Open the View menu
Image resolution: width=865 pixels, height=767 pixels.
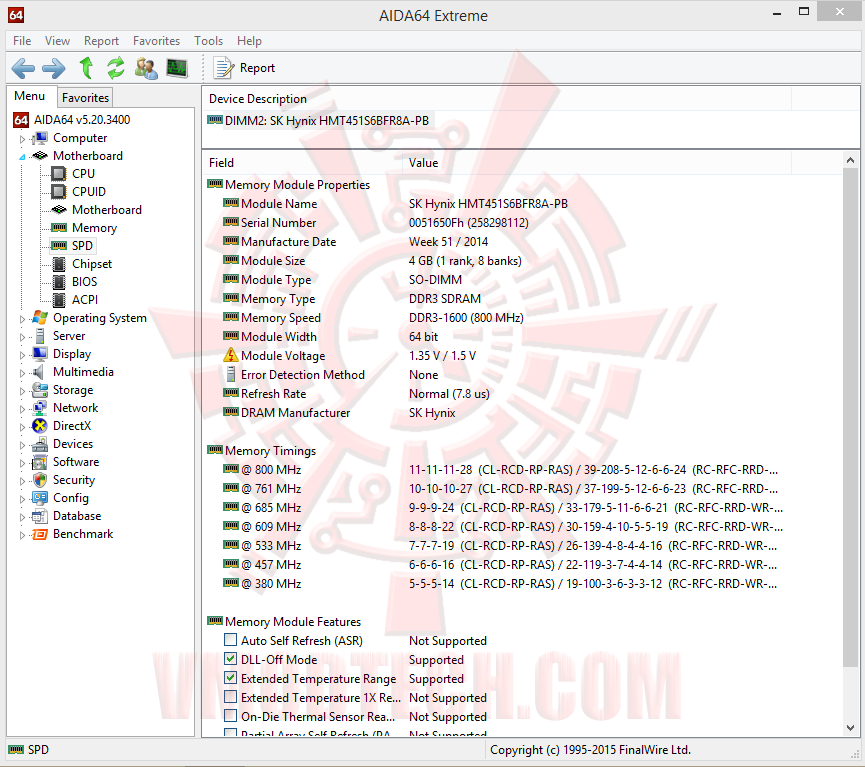[57, 41]
